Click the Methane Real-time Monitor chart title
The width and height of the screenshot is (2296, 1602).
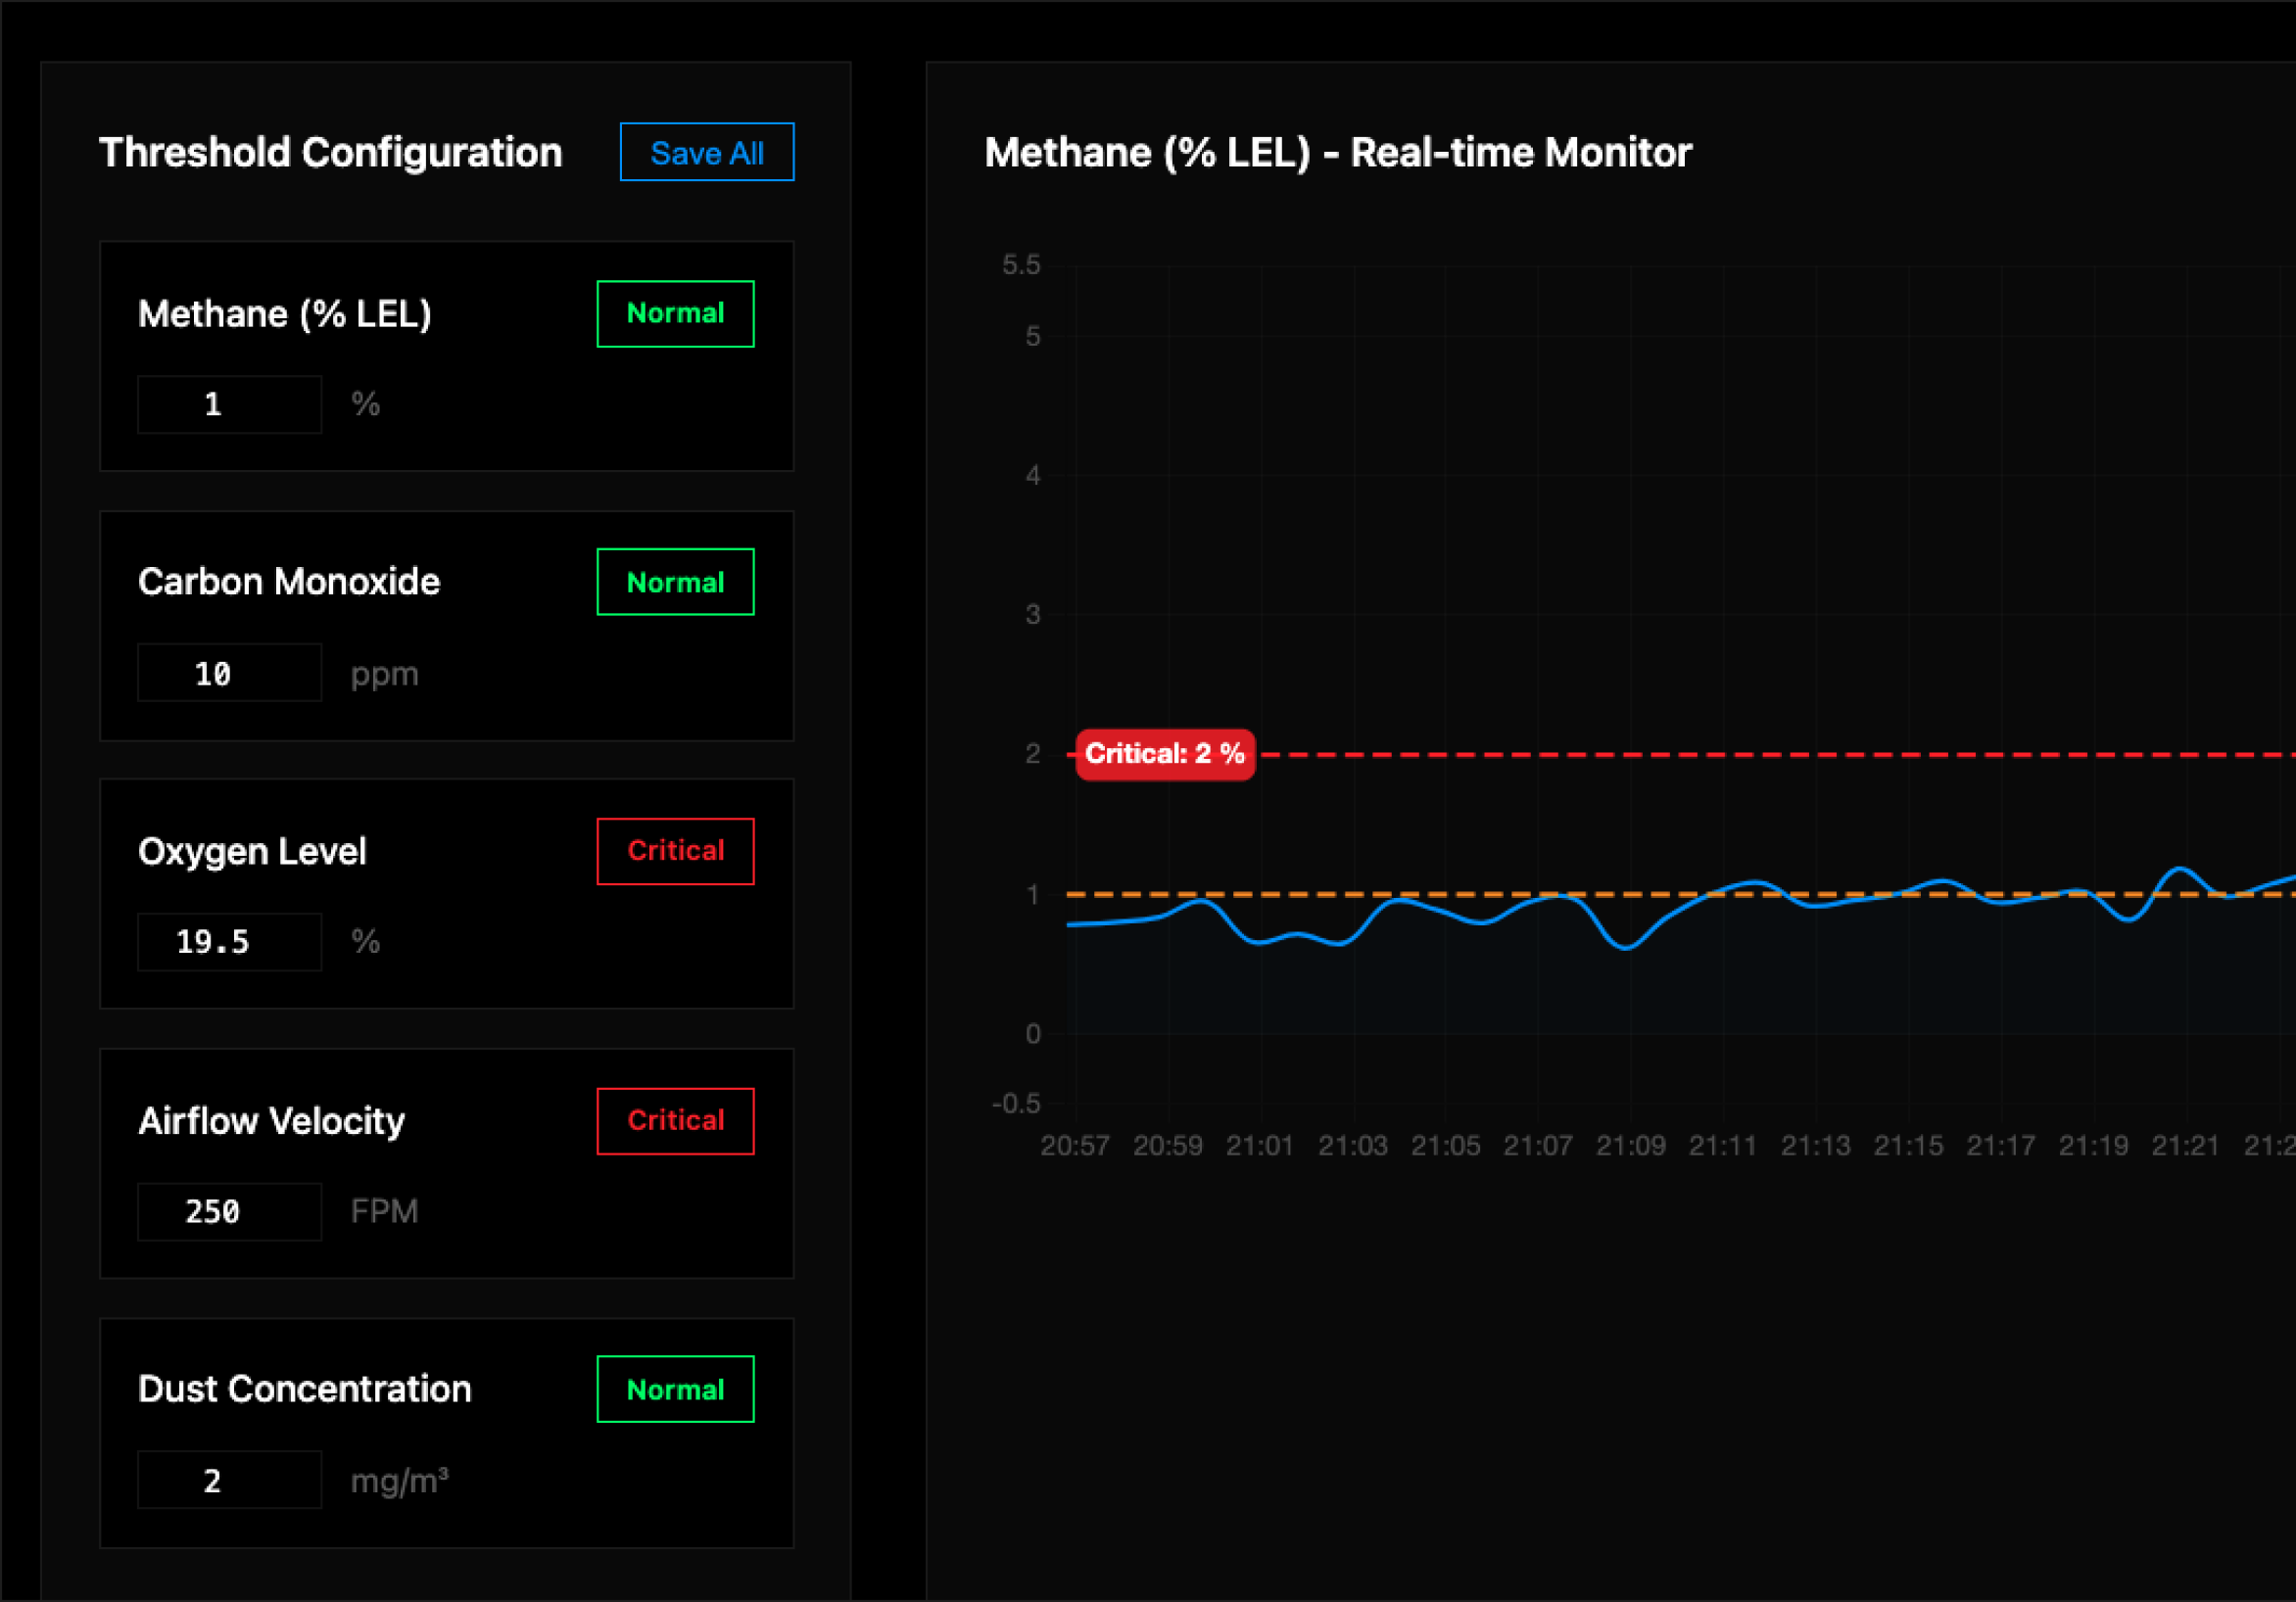pos(1337,152)
